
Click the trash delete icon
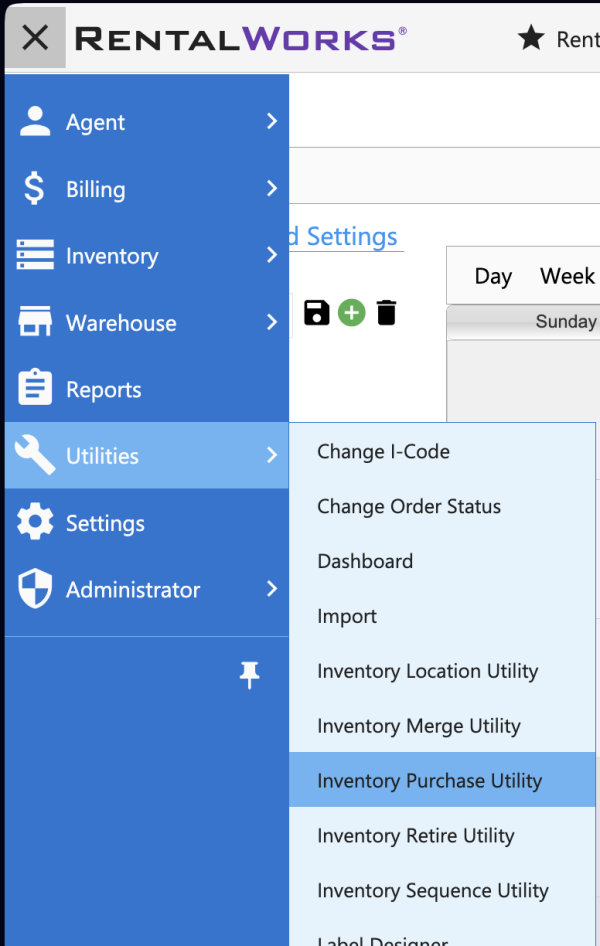[386, 313]
